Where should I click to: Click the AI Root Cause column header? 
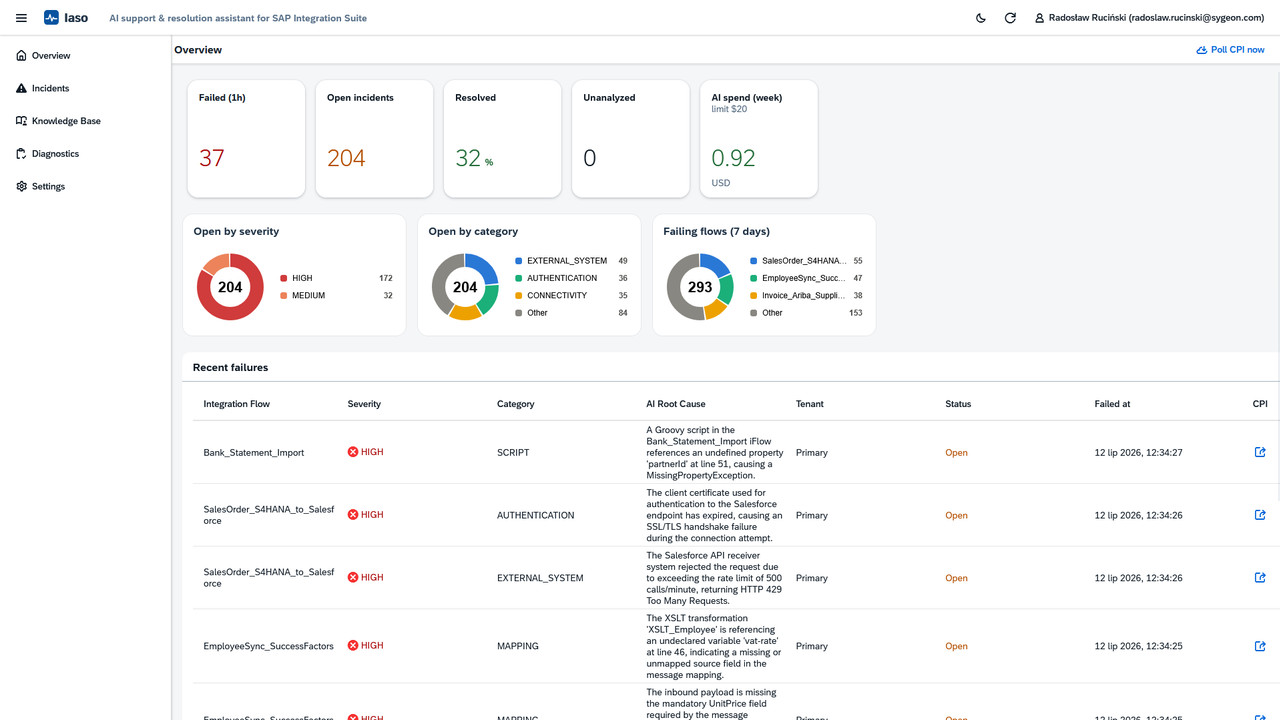click(x=676, y=404)
